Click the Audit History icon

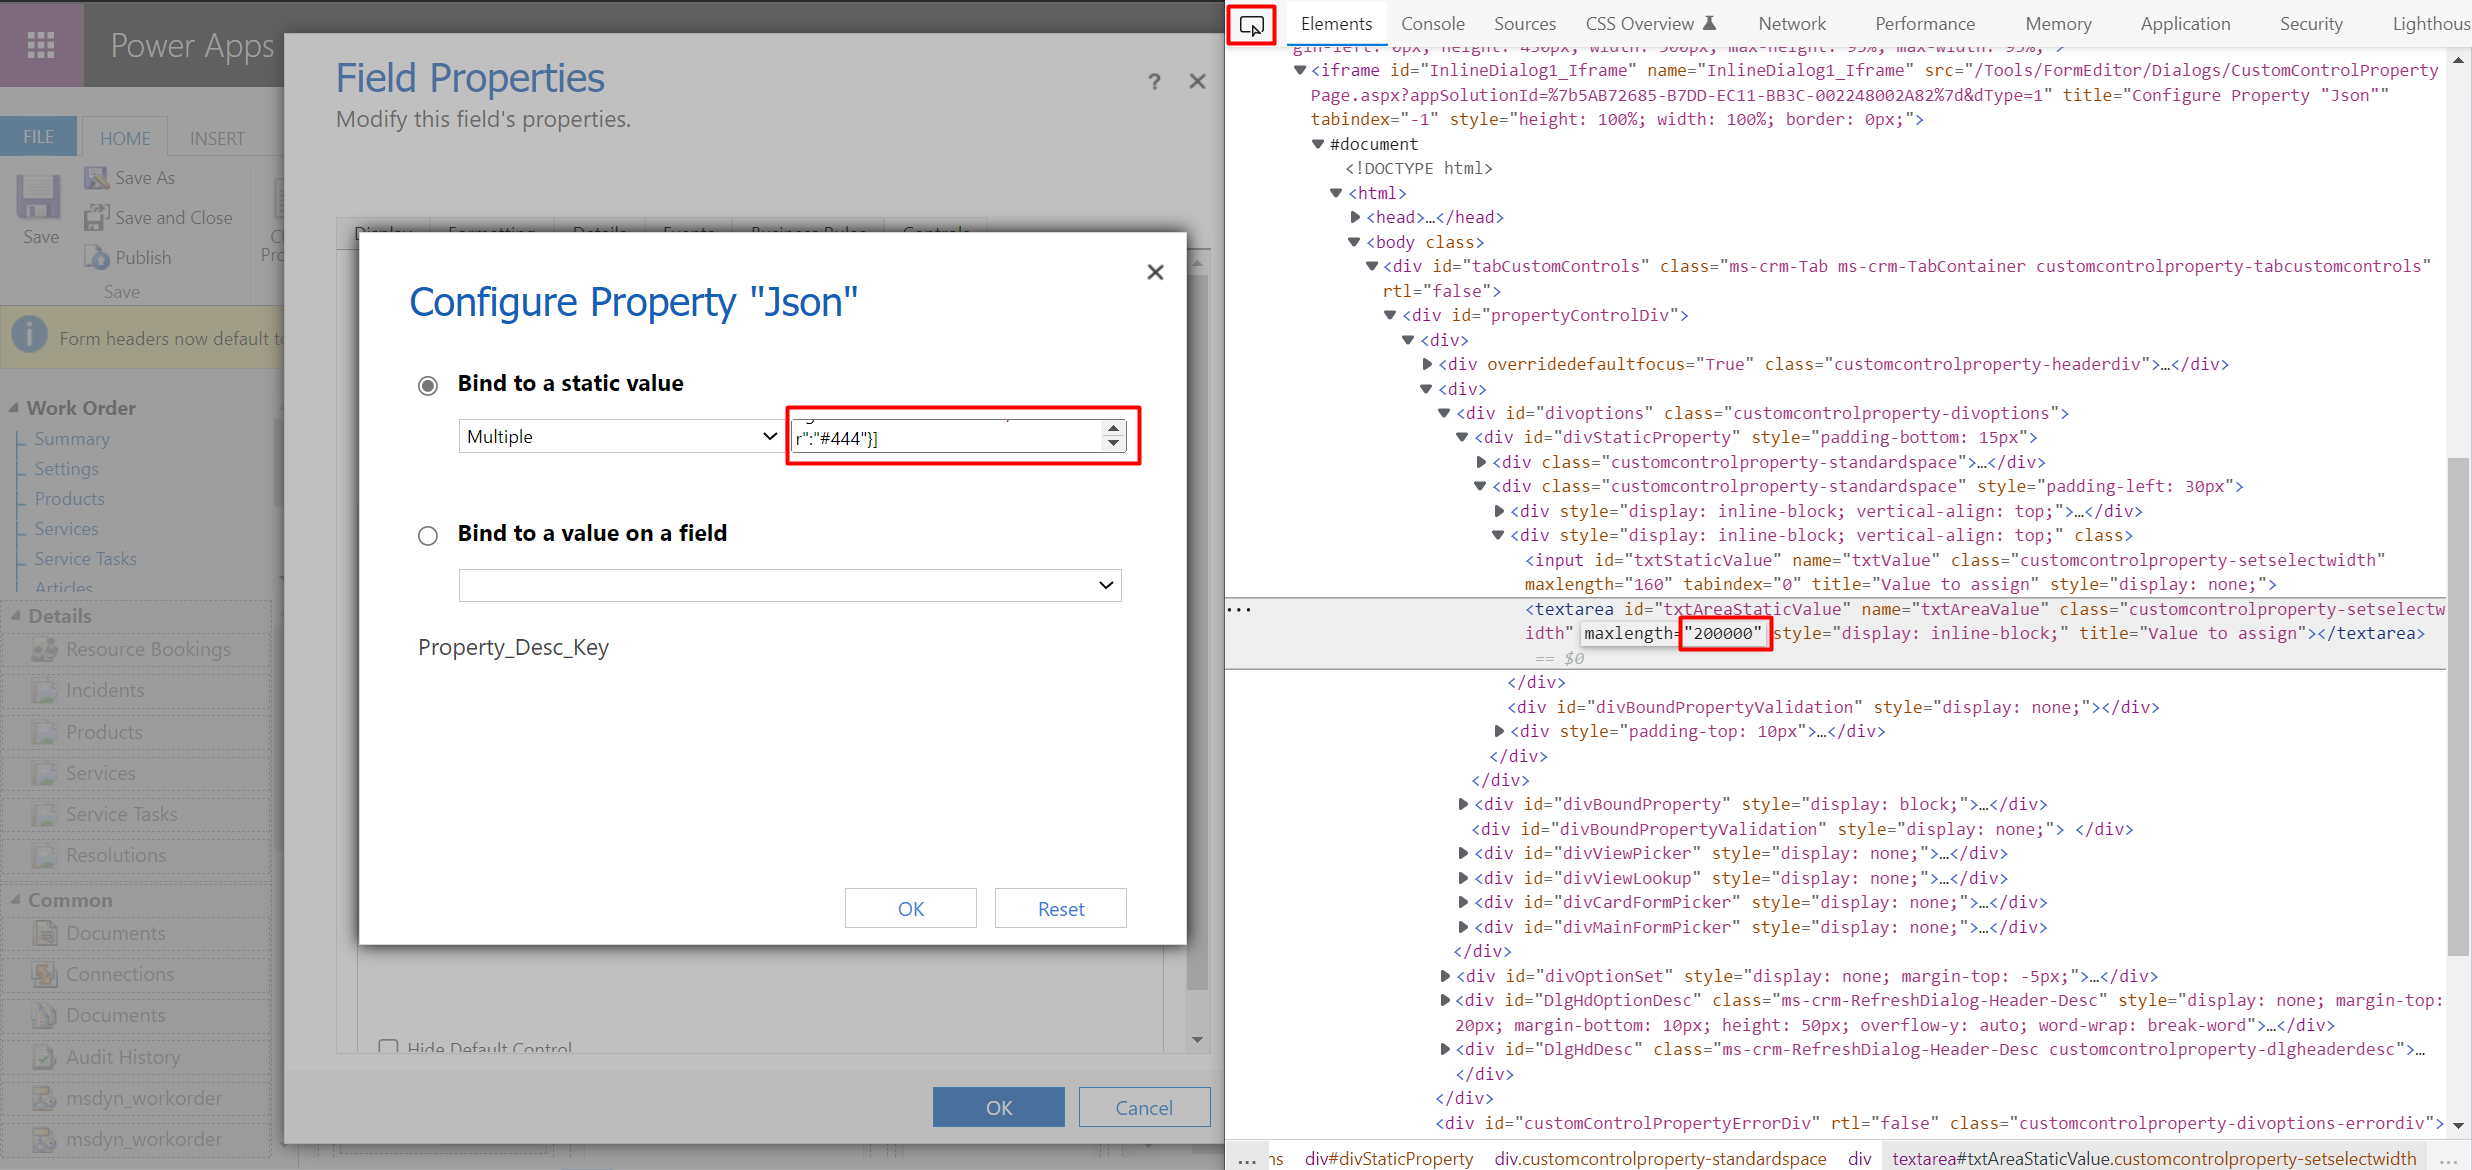coord(44,1057)
